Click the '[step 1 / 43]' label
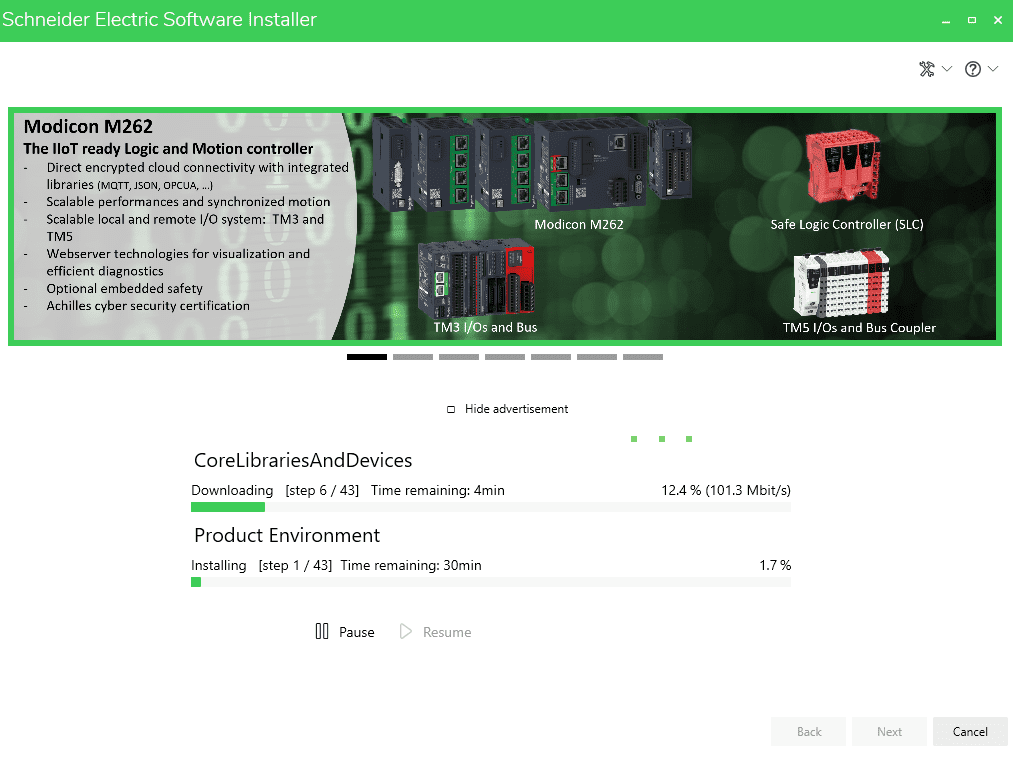The width and height of the screenshot is (1013, 760). tap(295, 565)
